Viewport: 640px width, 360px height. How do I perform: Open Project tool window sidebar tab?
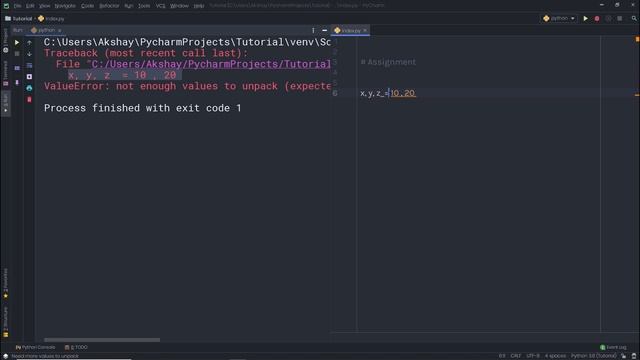[5, 40]
